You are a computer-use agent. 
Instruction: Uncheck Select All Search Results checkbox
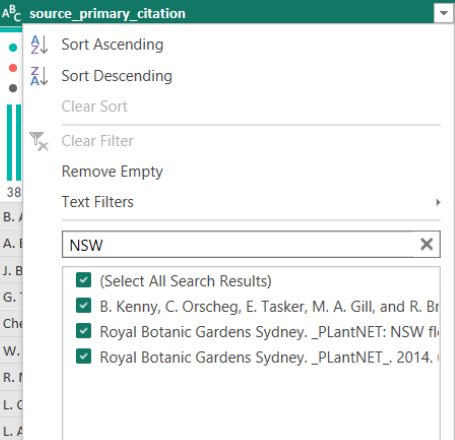click(x=83, y=280)
